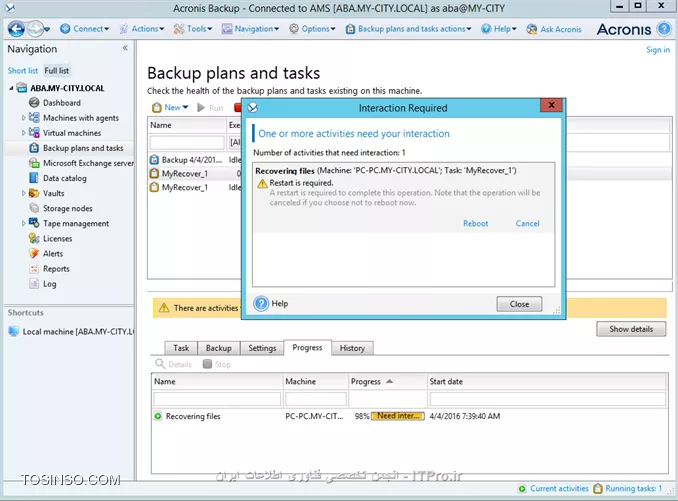Click the Microsoft Exchange servers icon

pos(34,163)
